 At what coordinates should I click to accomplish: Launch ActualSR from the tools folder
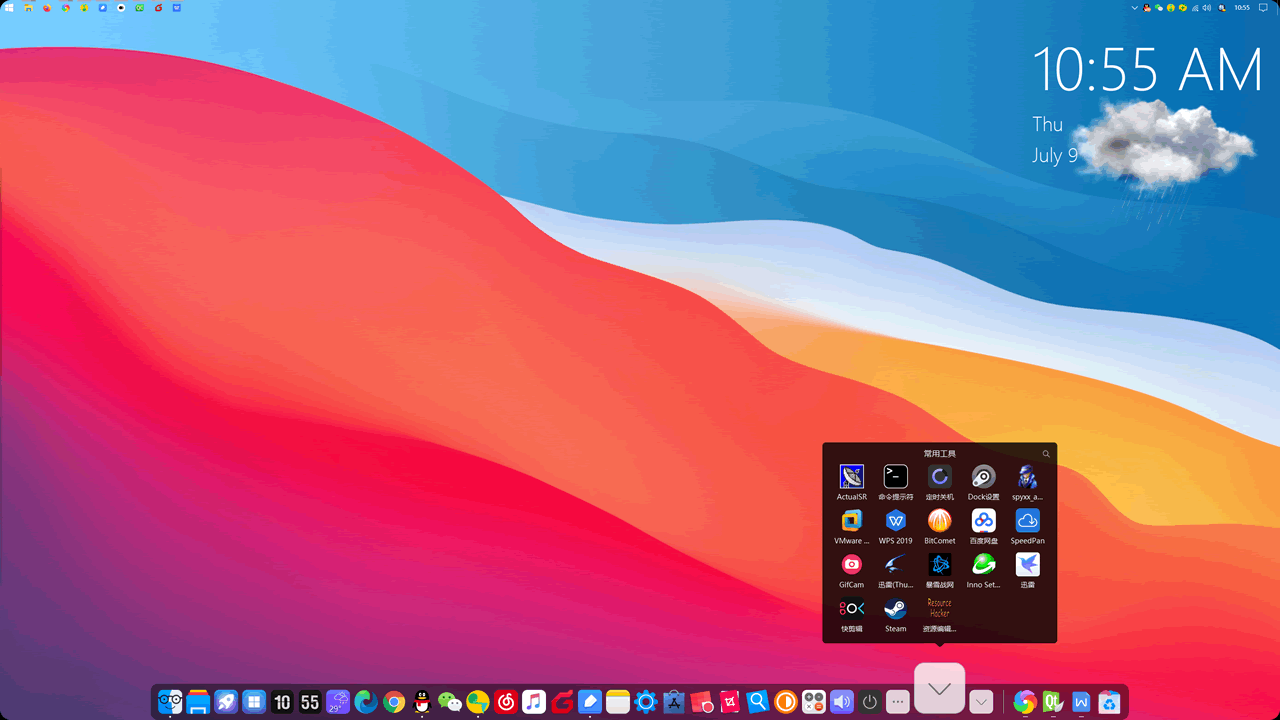[x=851, y=476]
